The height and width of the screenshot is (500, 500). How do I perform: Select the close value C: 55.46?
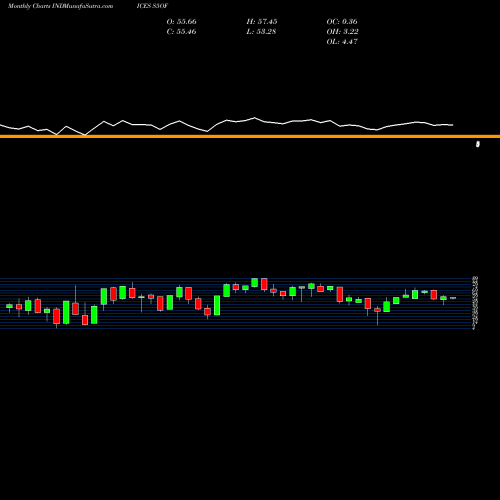pos(181,32)
